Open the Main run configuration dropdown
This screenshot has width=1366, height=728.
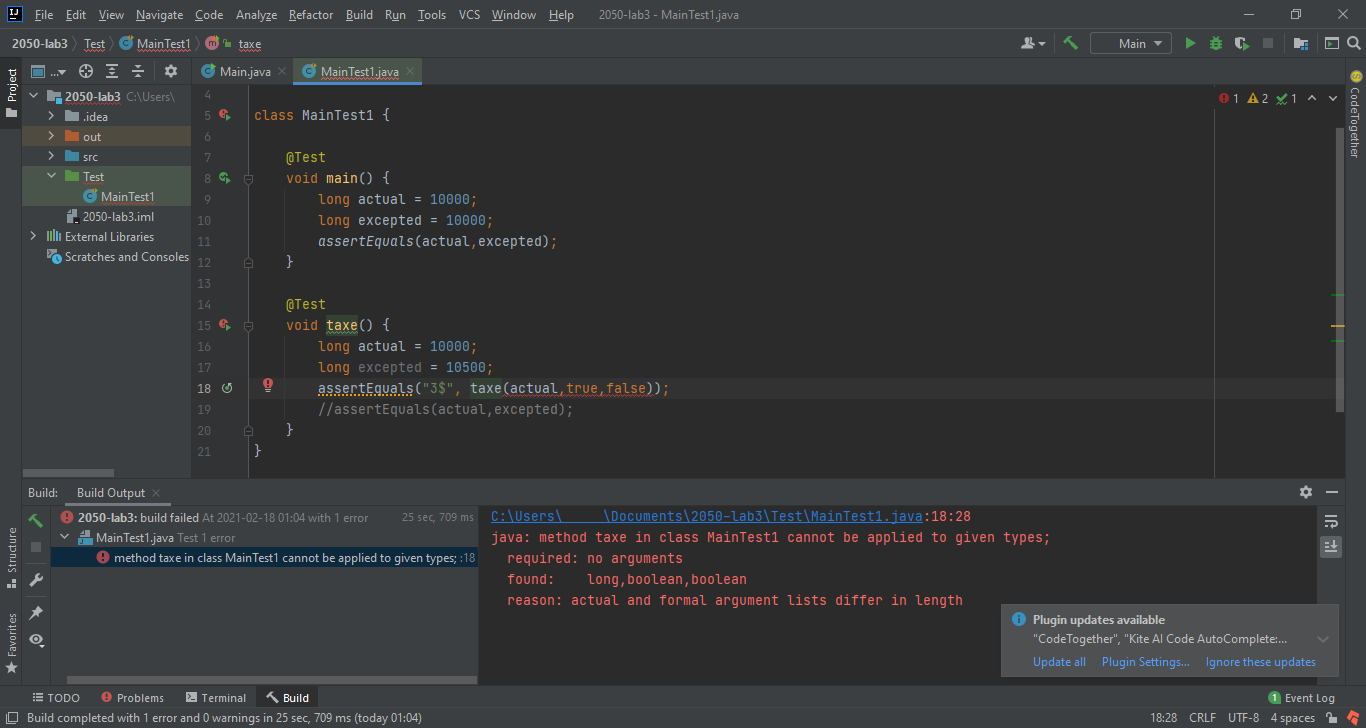tap(1130, 43)
